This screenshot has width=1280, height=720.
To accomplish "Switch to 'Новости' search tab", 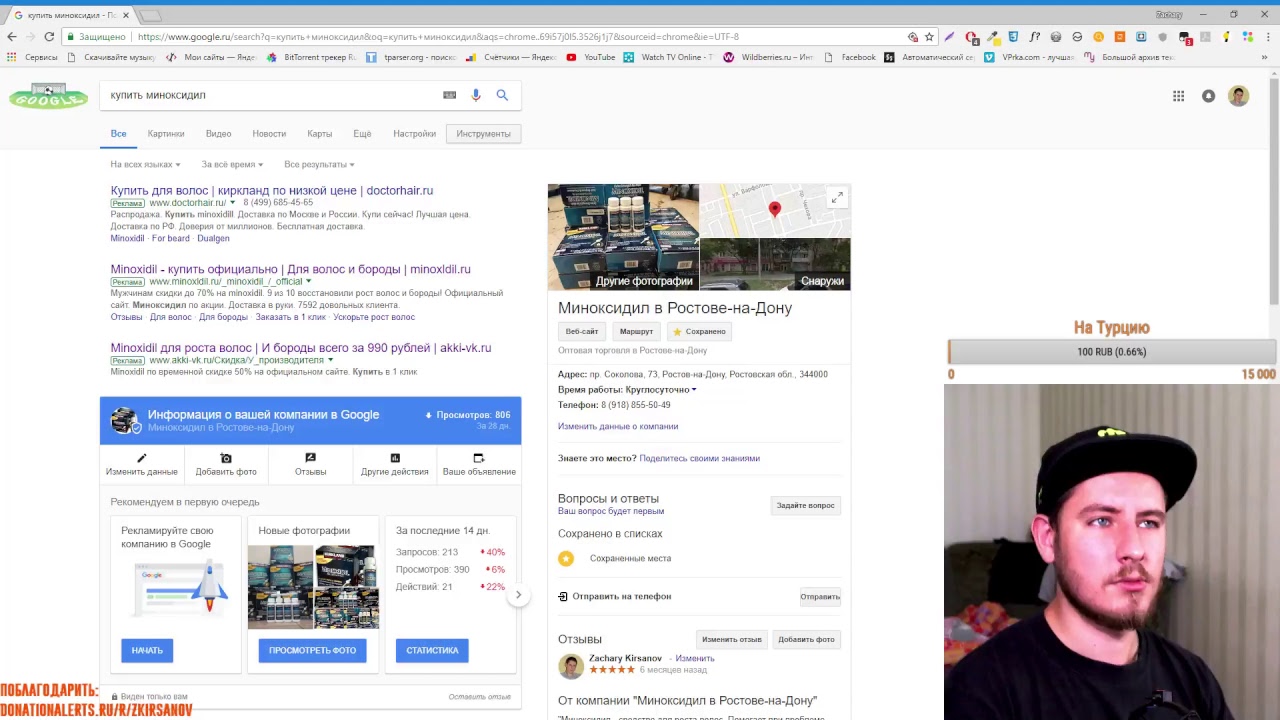I will (269, 133).
